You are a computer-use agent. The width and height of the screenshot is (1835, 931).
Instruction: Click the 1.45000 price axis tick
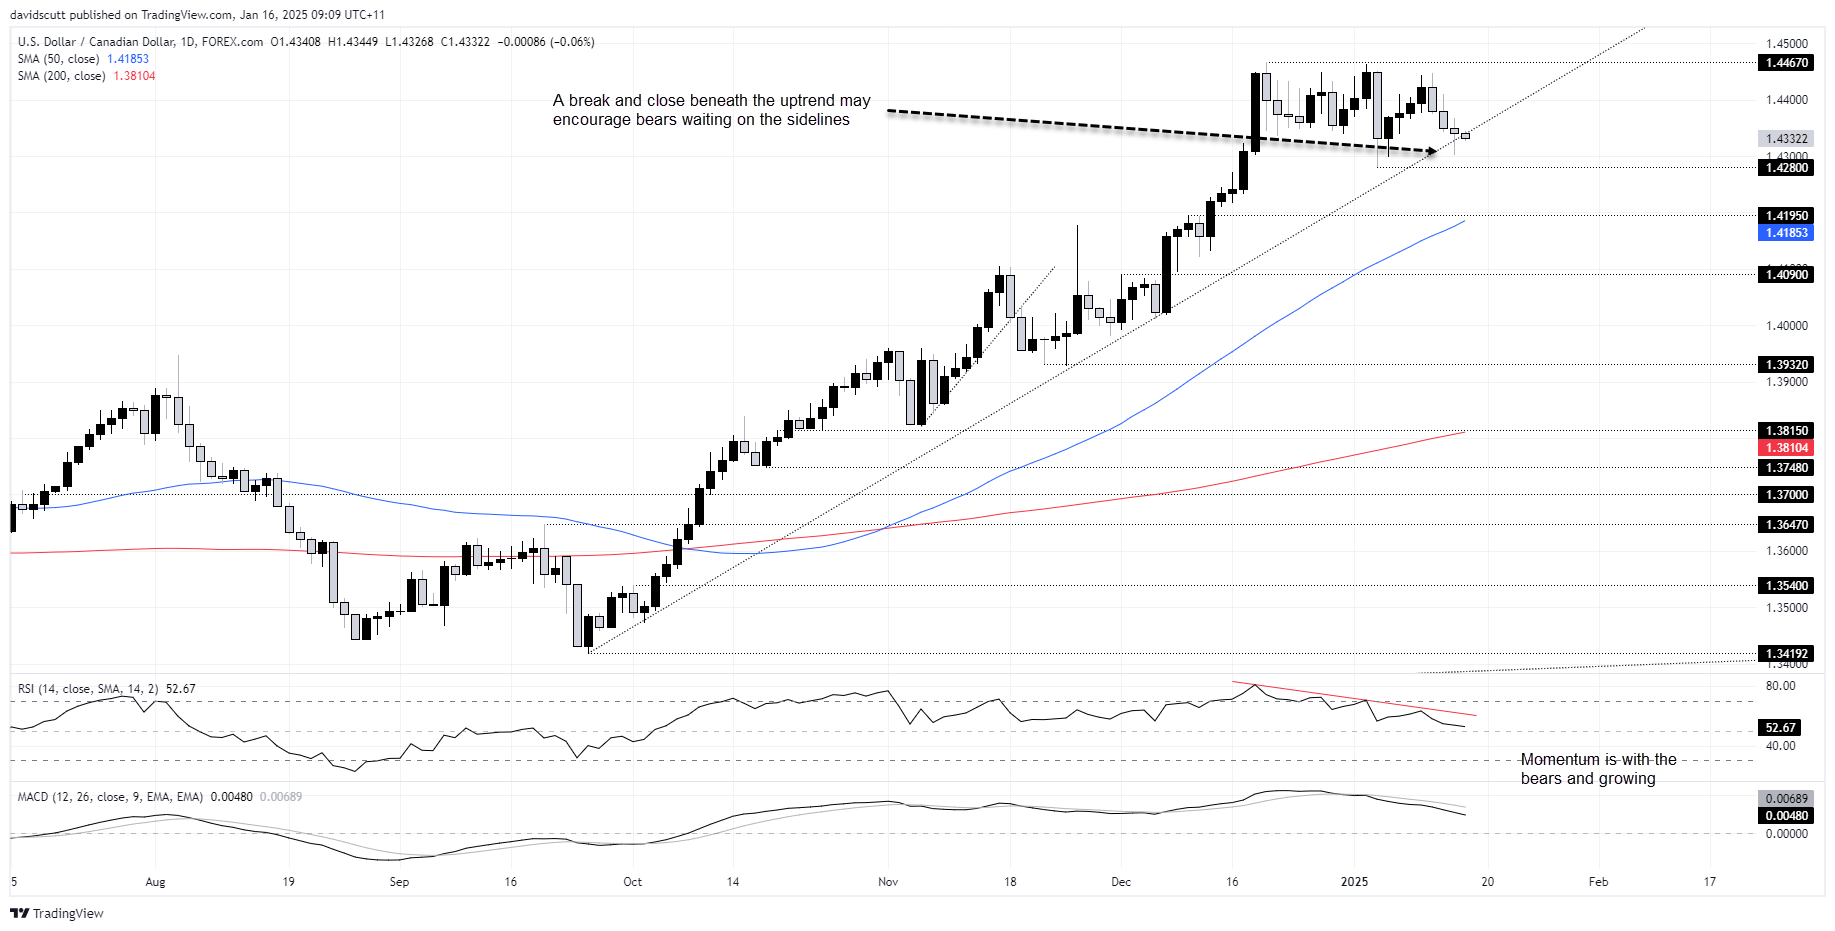(1786, 44)
